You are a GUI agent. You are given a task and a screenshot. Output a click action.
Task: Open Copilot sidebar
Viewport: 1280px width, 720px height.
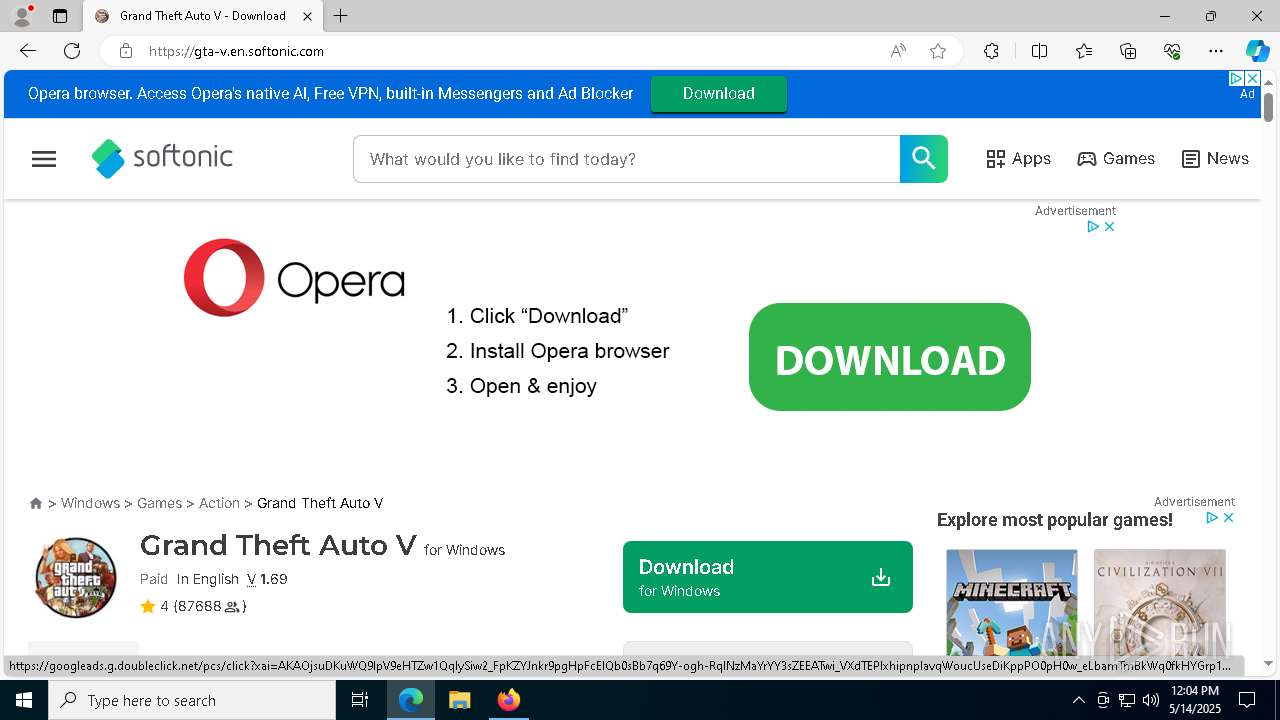point(1257,51)
